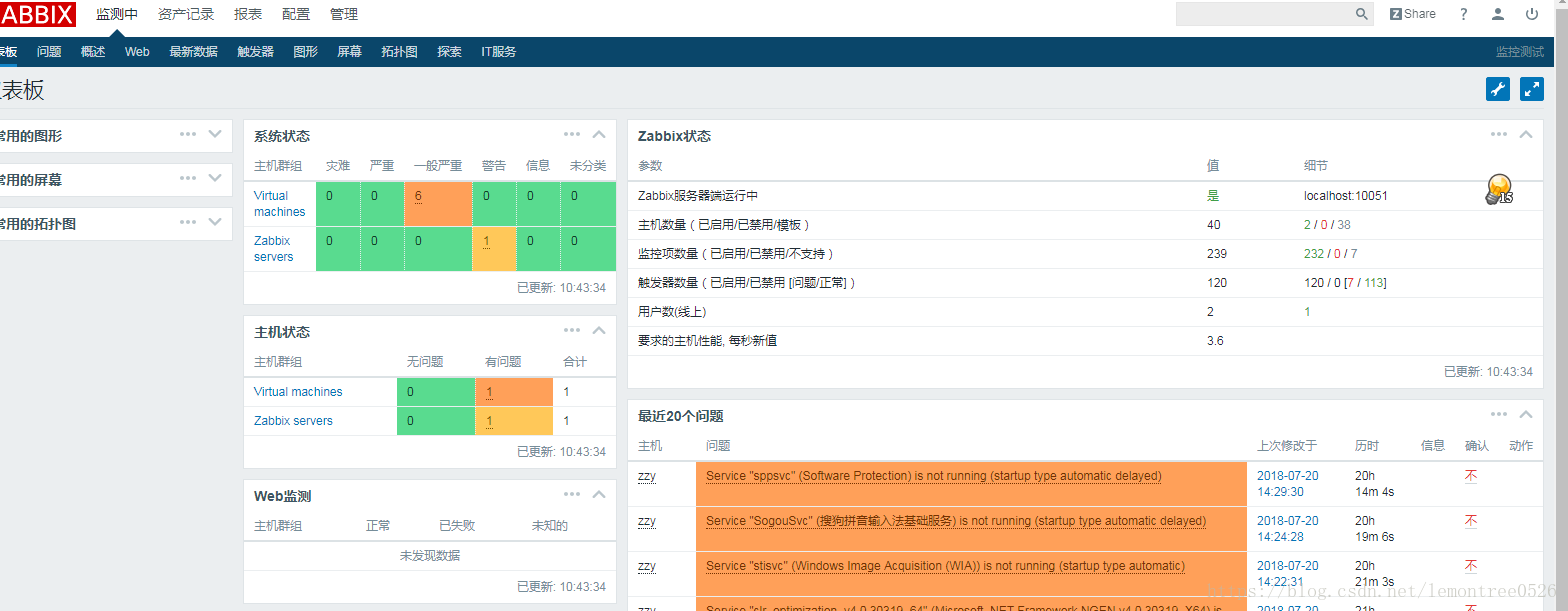Switch to 概述 submenu tab
This screenshot has width=1568, height=611.
click(x=93, y=52)
